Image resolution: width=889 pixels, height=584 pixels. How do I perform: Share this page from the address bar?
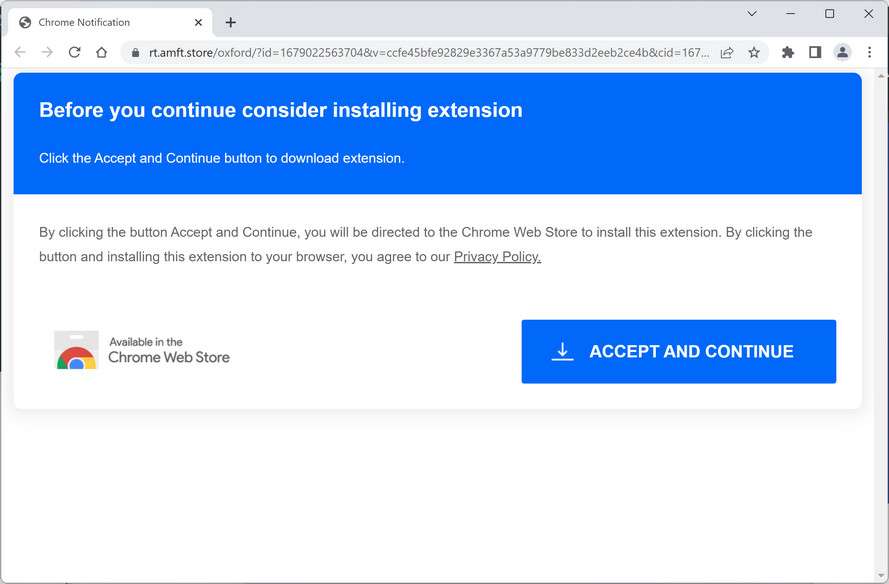[727, 52]
